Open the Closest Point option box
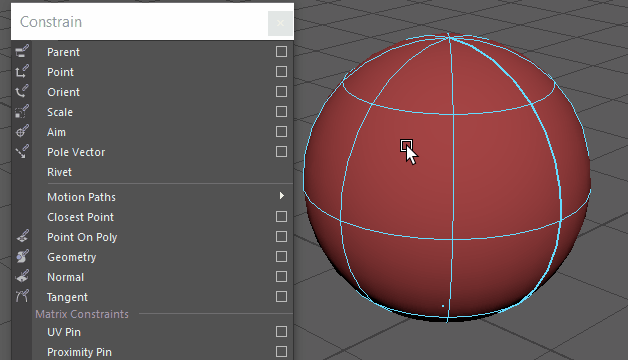The width and height of the screenshot is (628, 360). coord(281,217)
